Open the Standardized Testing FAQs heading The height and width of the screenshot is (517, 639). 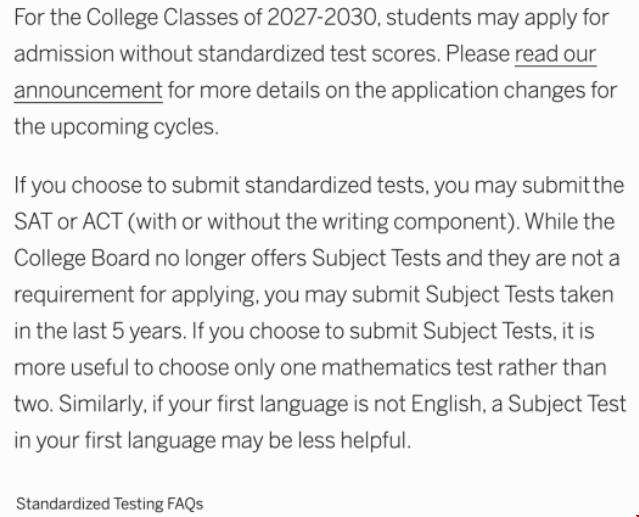[109, 504]
